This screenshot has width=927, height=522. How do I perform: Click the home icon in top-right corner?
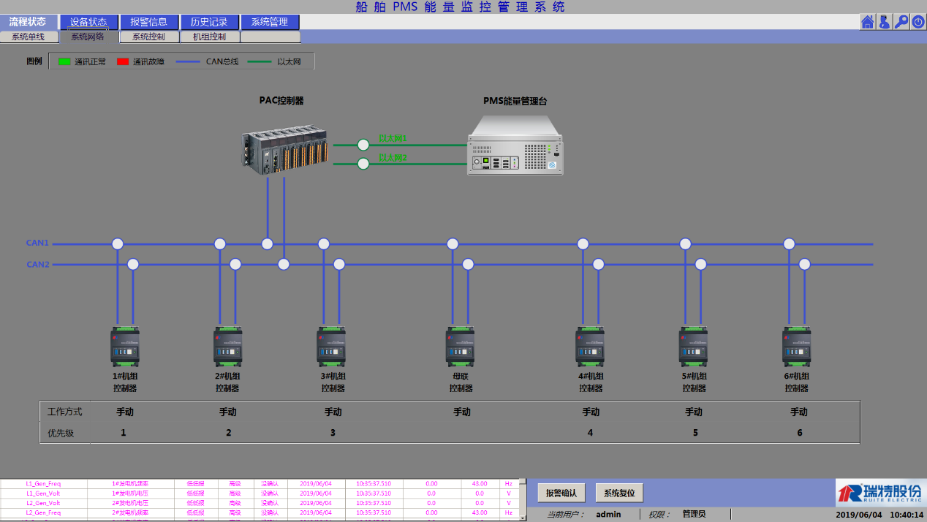point(867,22)
